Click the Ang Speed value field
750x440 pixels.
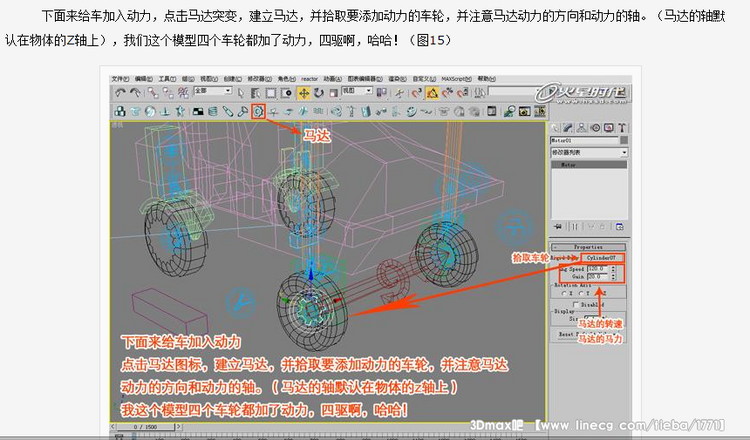(596, 268)
